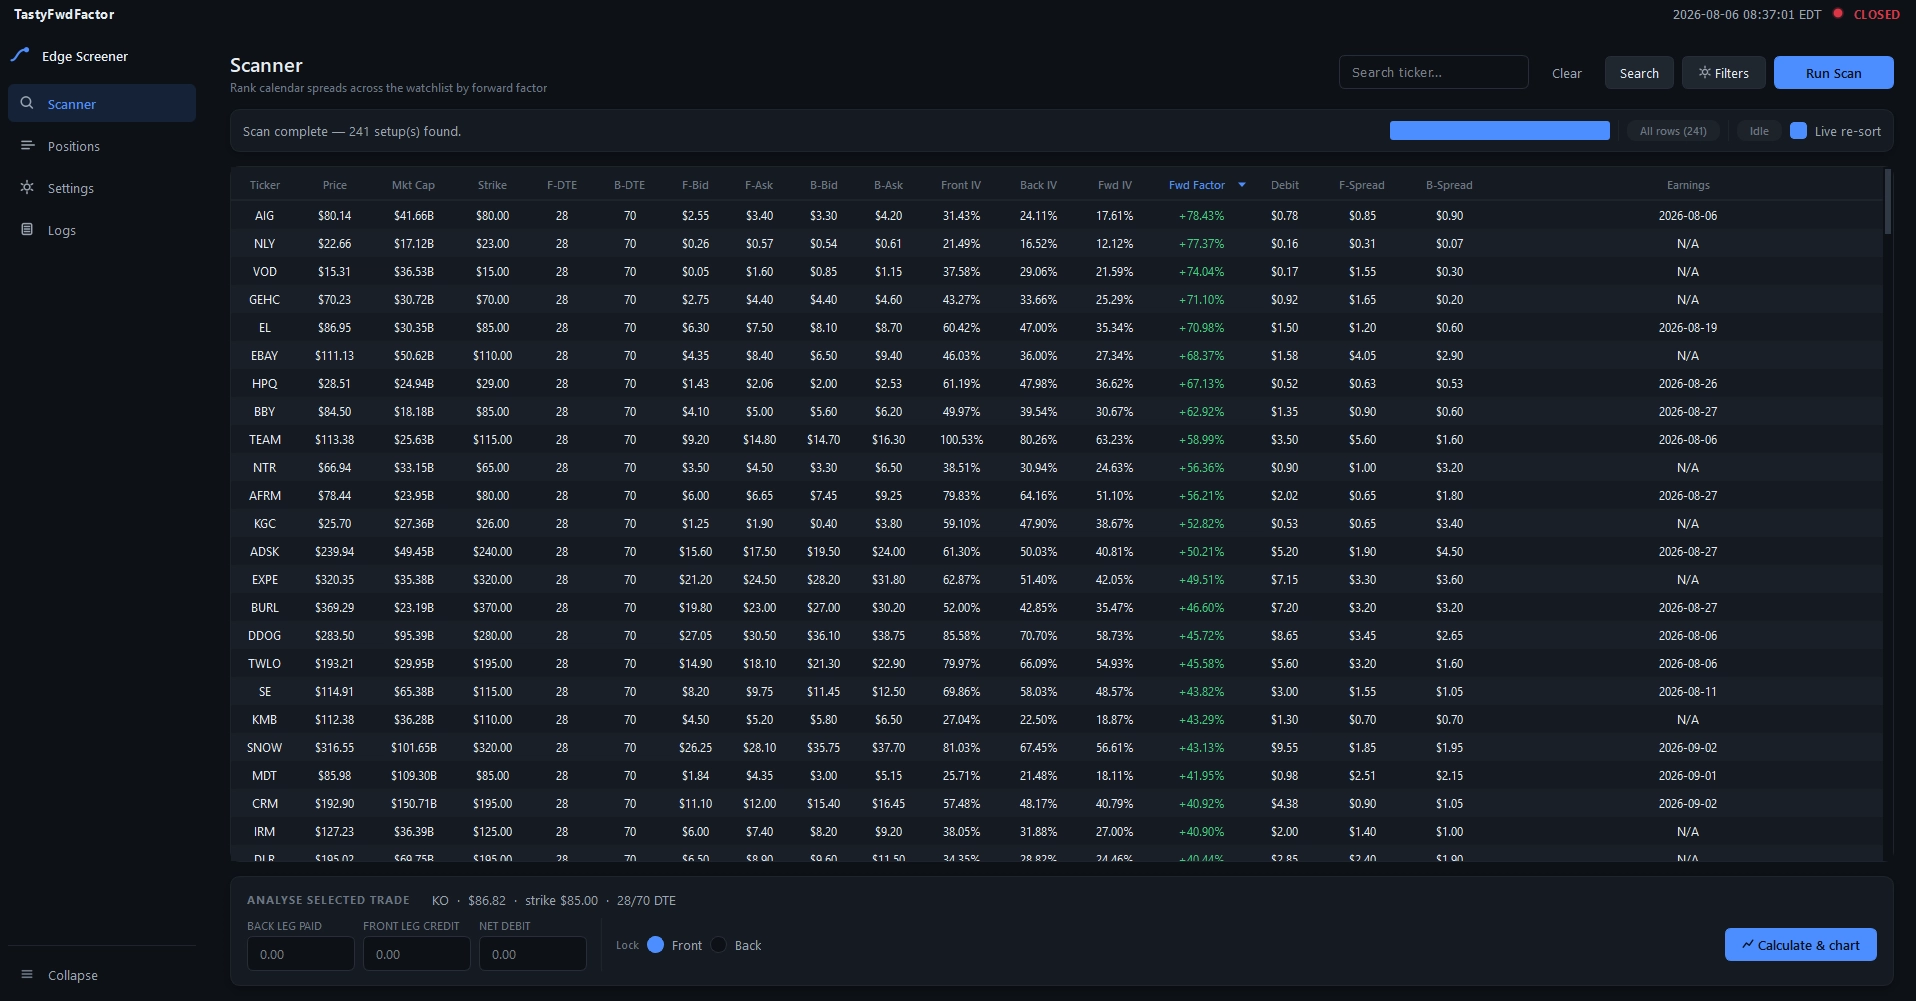Click the Logs document icon

pyautogui.click(x=27, y=229)
